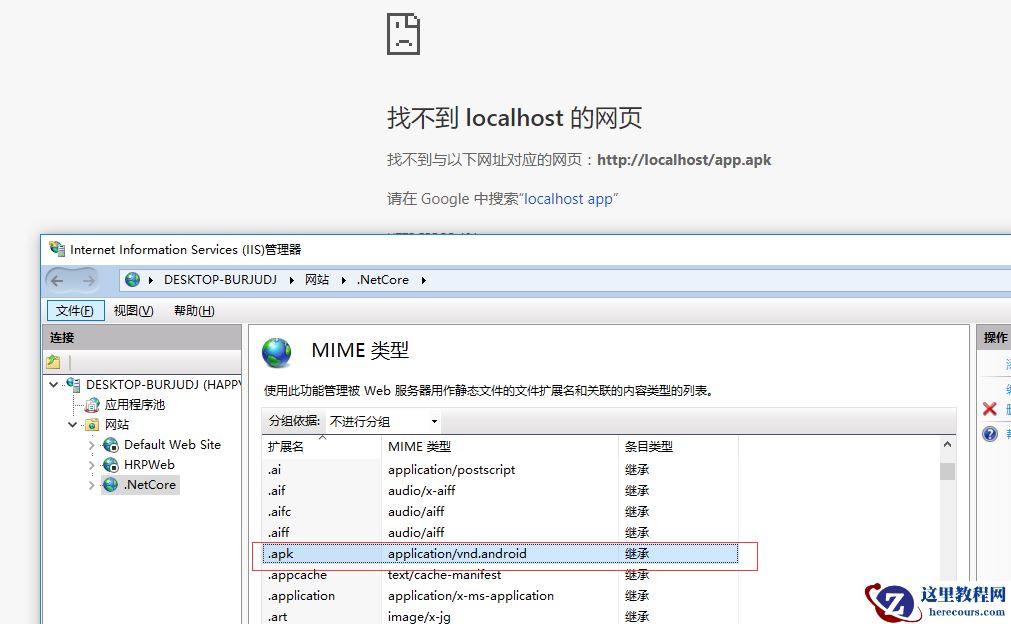
Task: Click 网站 in the breadcrumb path
Action: click(317, 280)
